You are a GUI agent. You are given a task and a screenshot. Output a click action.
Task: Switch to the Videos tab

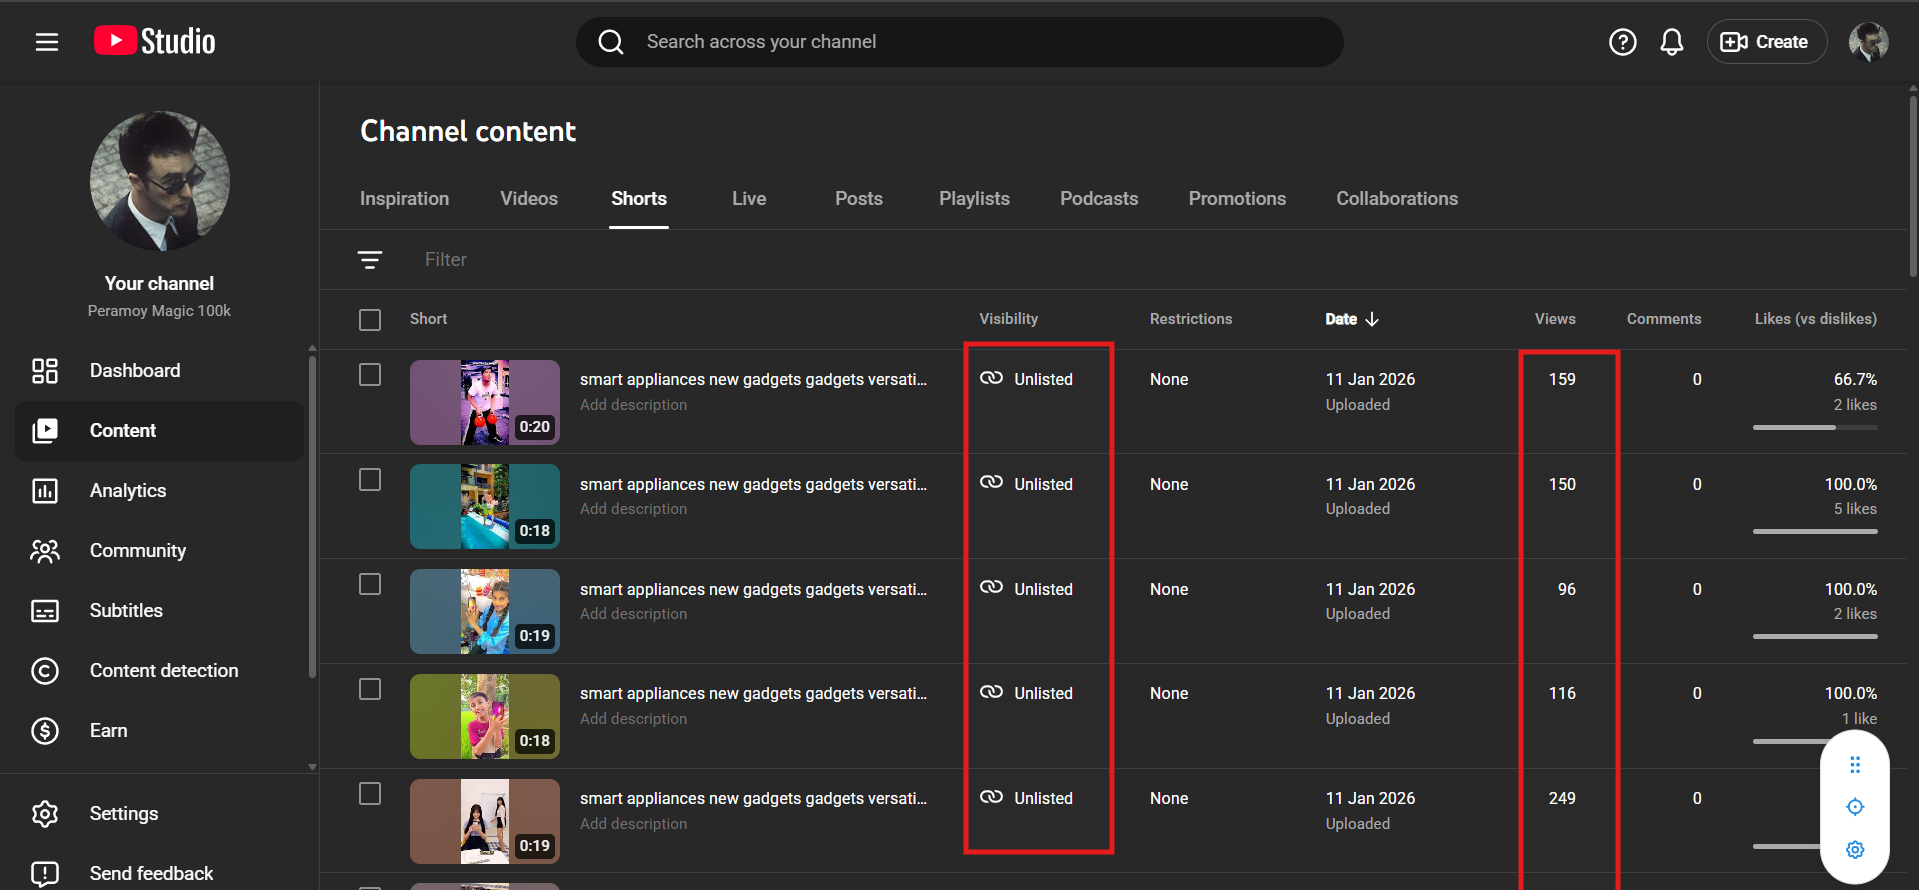529,199
